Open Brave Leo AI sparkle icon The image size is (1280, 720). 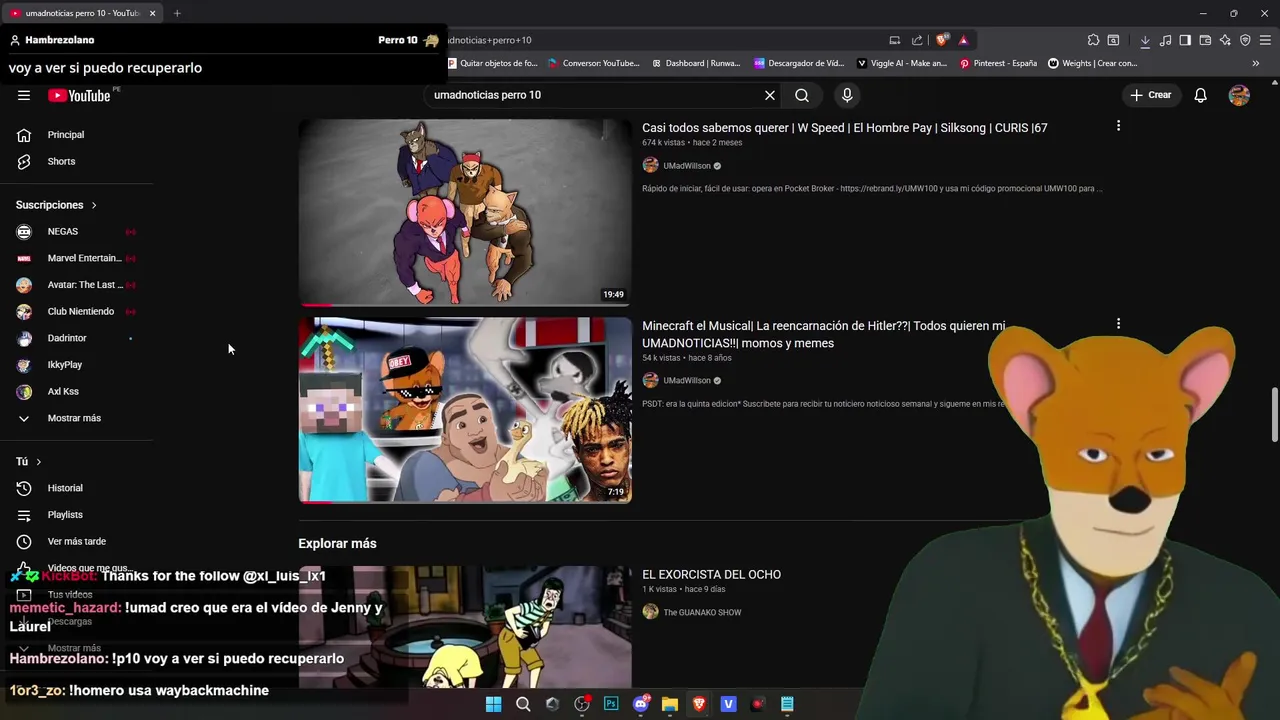(x=1225, y=40)
